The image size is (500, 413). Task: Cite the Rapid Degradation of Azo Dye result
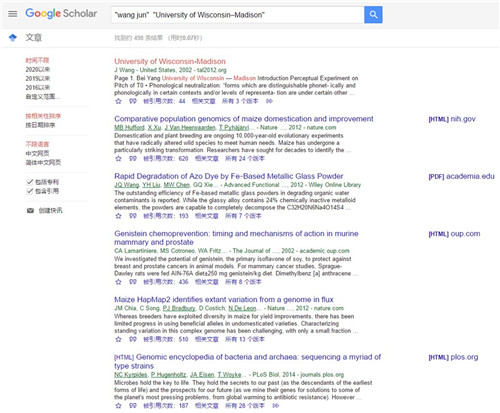pos(133,216)
